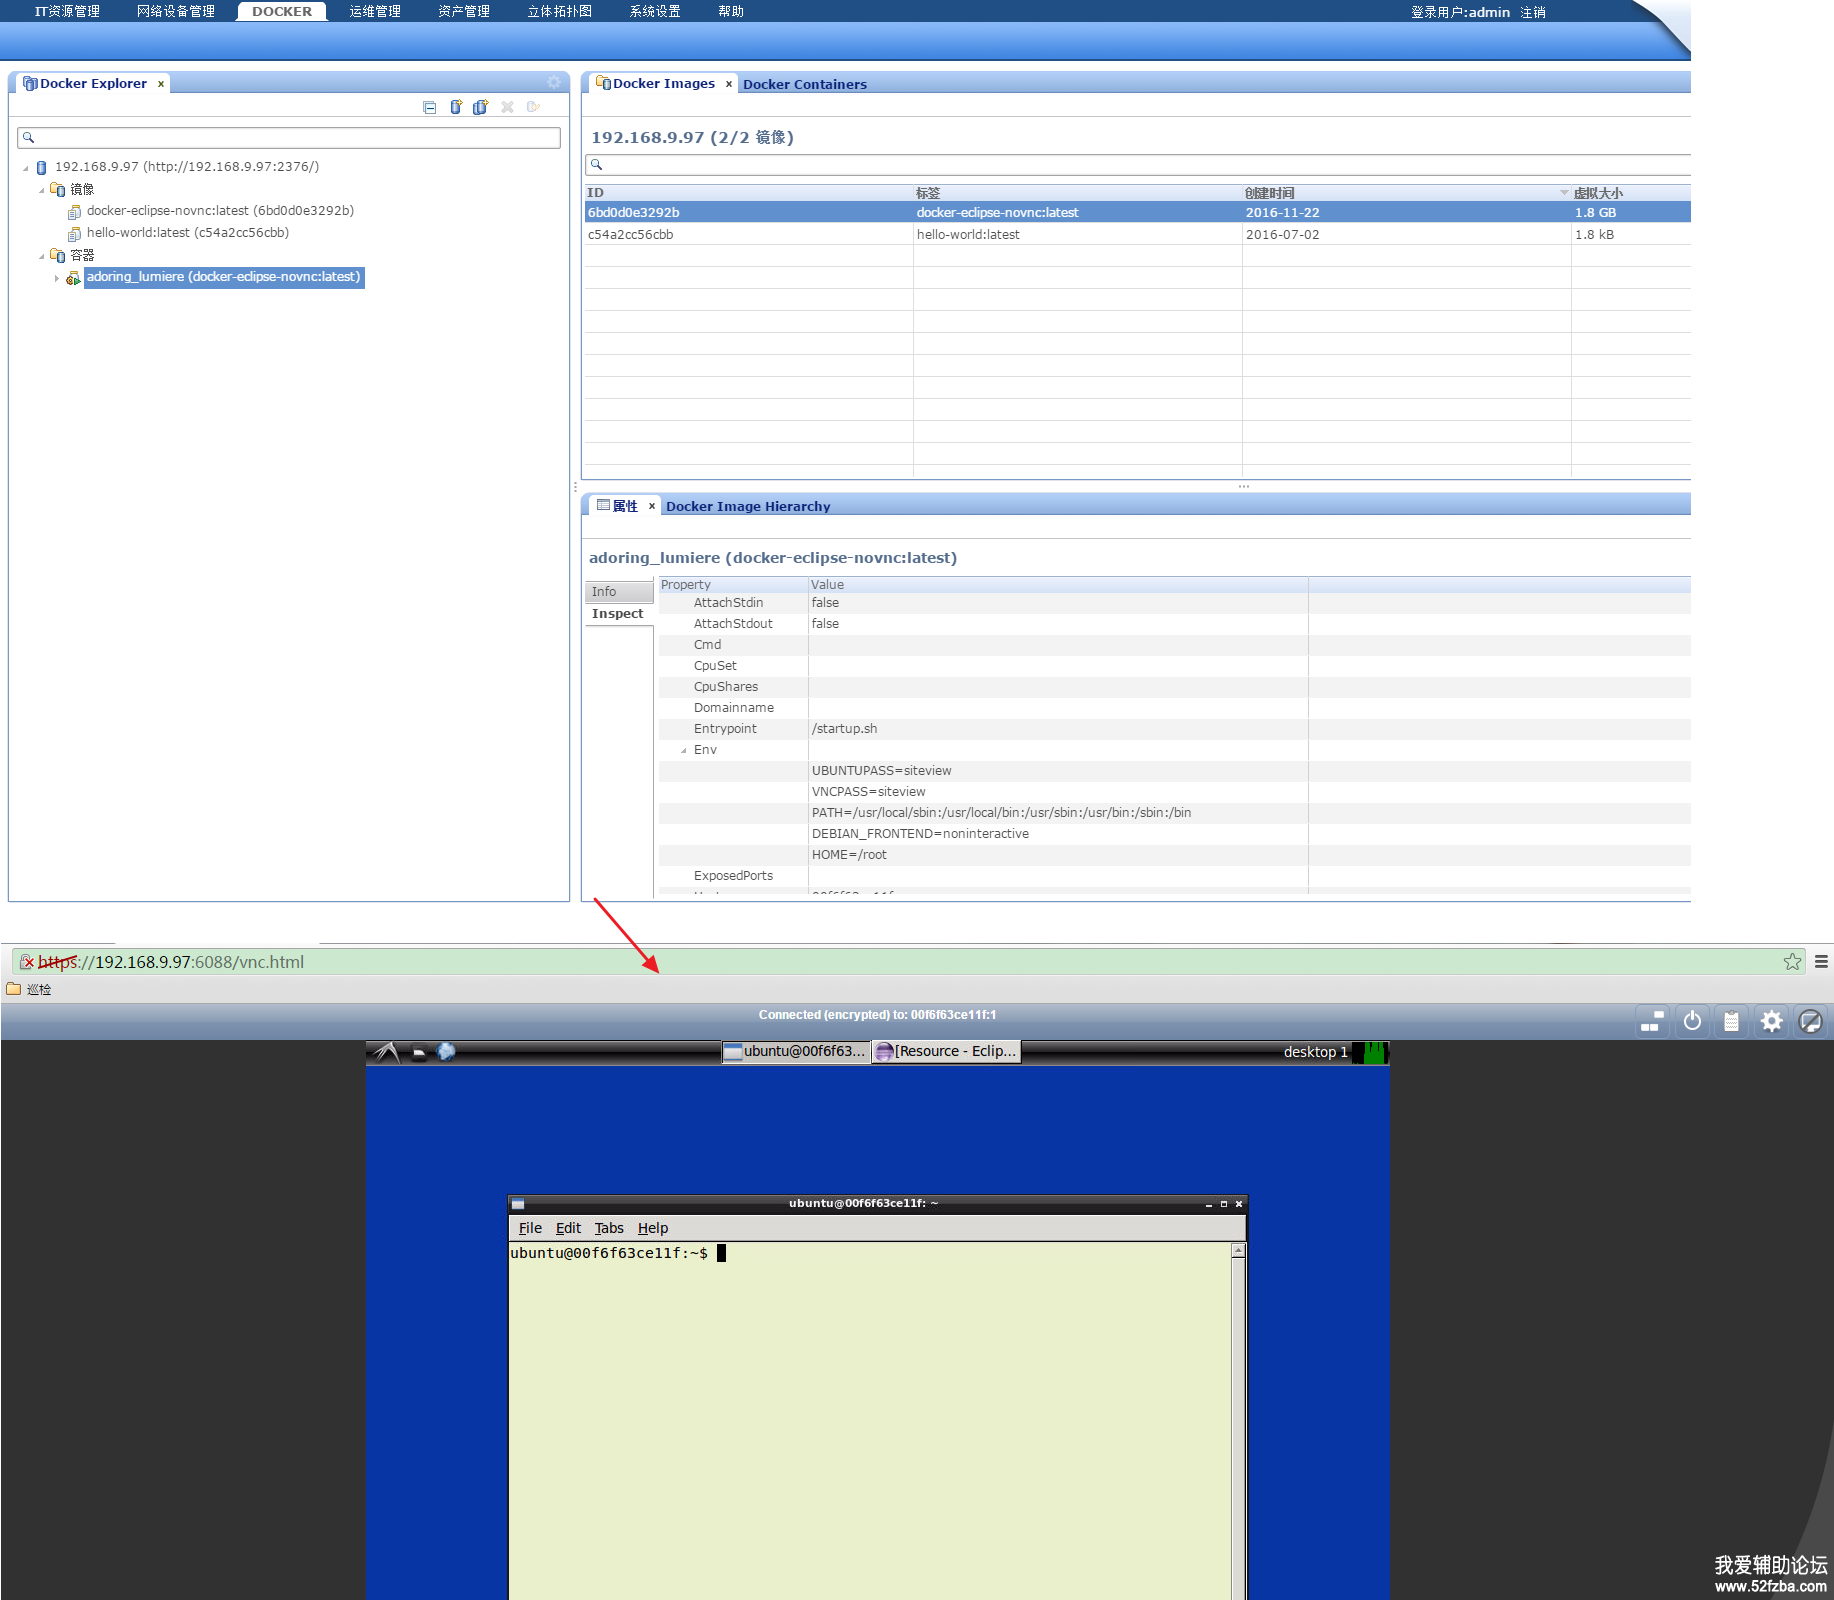This screenshot has width=1834, height=1600.
Task: Open terminal Edit menu
Action: click(x=568, y=1228)
